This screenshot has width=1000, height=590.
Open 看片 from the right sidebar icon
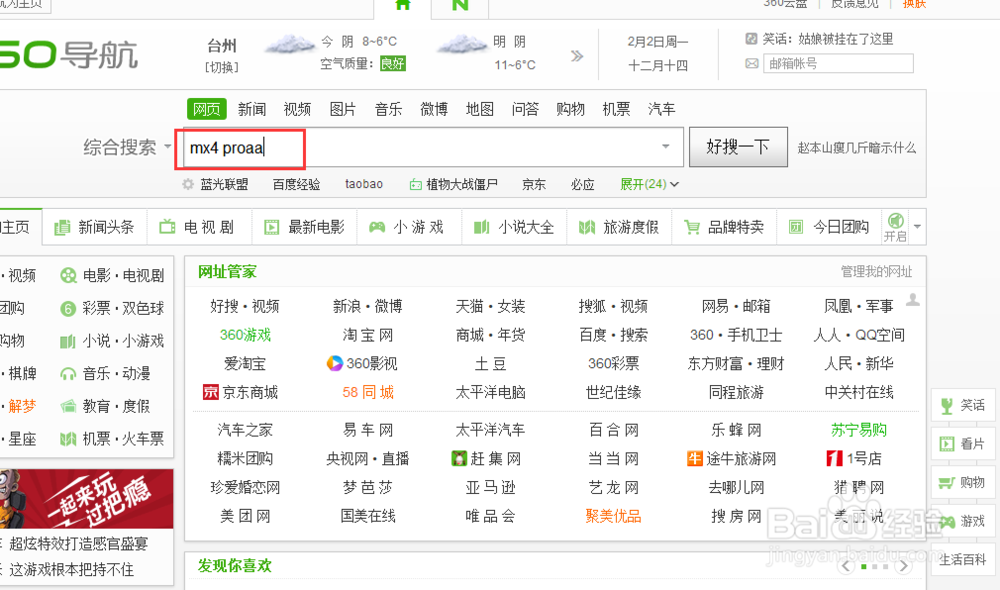945,443
